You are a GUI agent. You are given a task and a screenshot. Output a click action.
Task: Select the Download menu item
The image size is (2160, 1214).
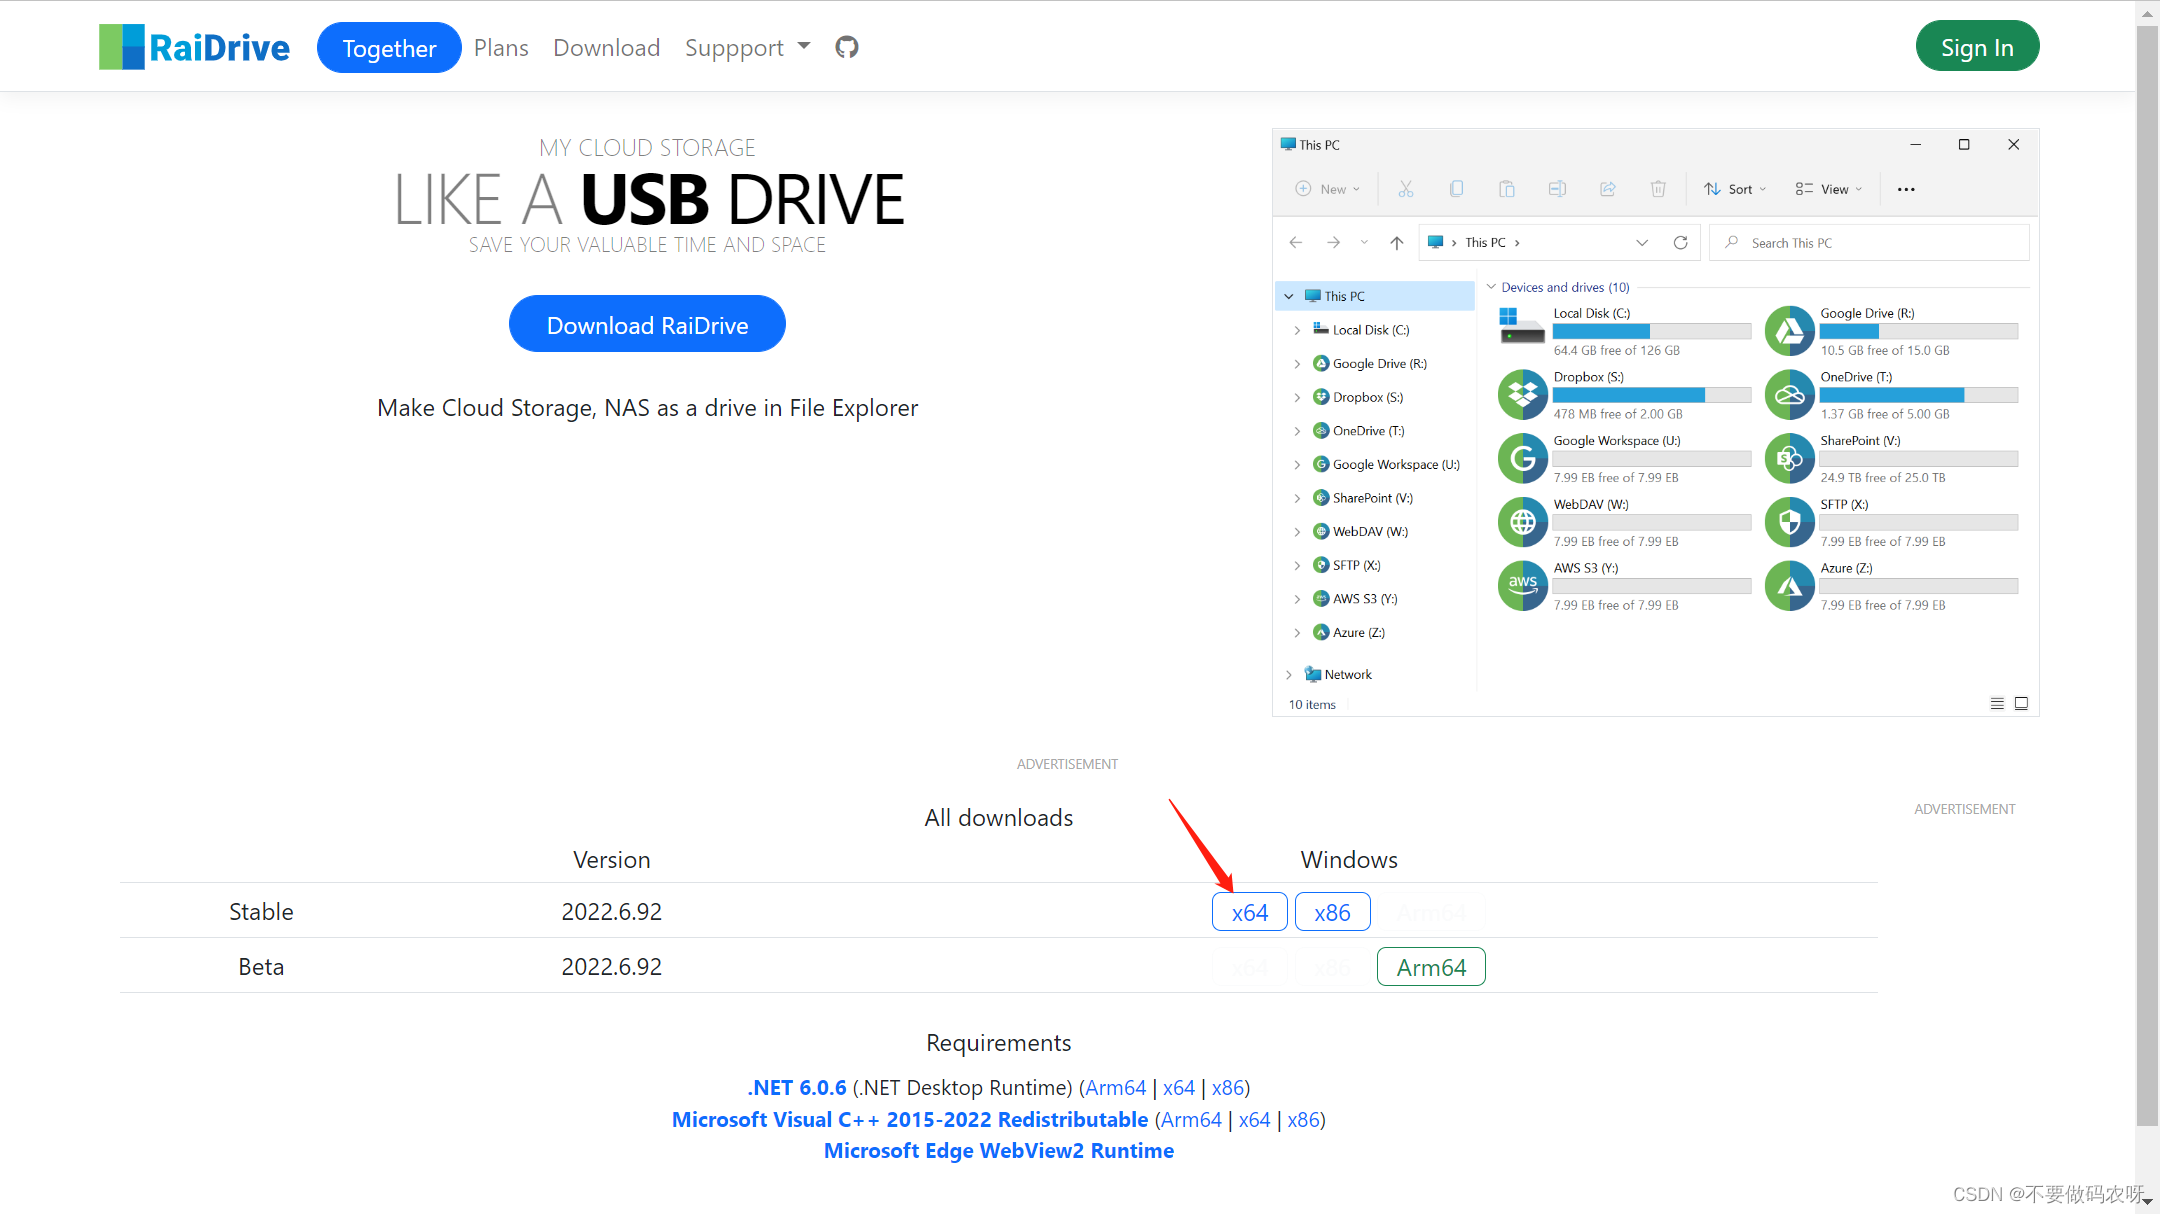tap(606, 47)
